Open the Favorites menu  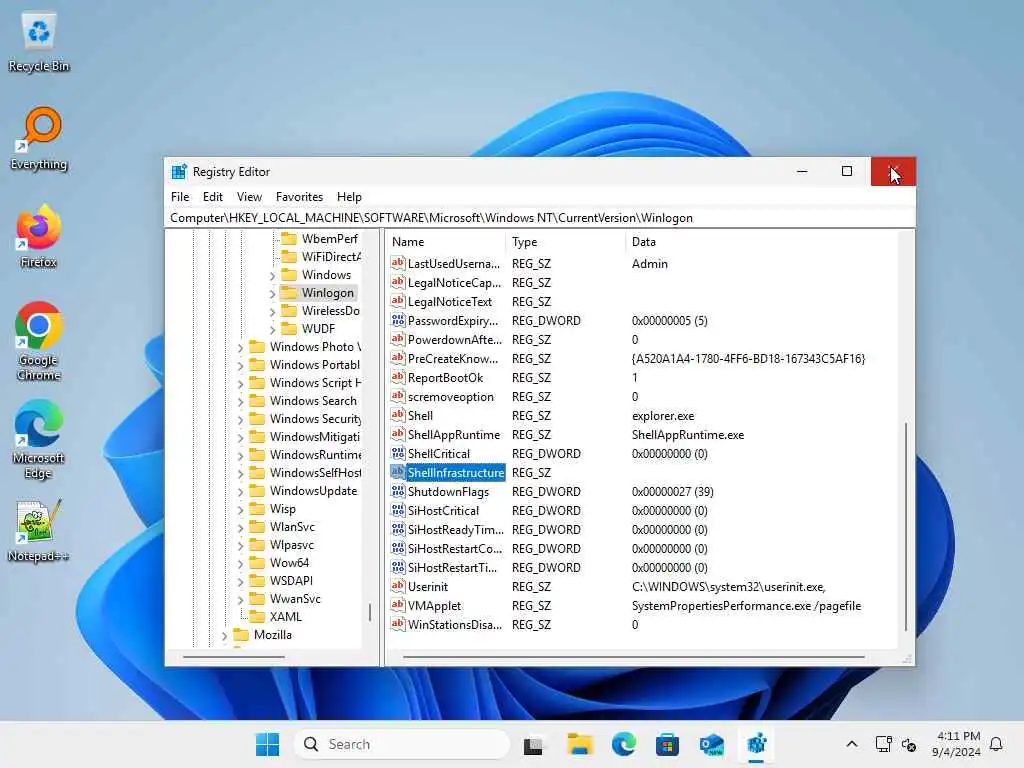299,197
